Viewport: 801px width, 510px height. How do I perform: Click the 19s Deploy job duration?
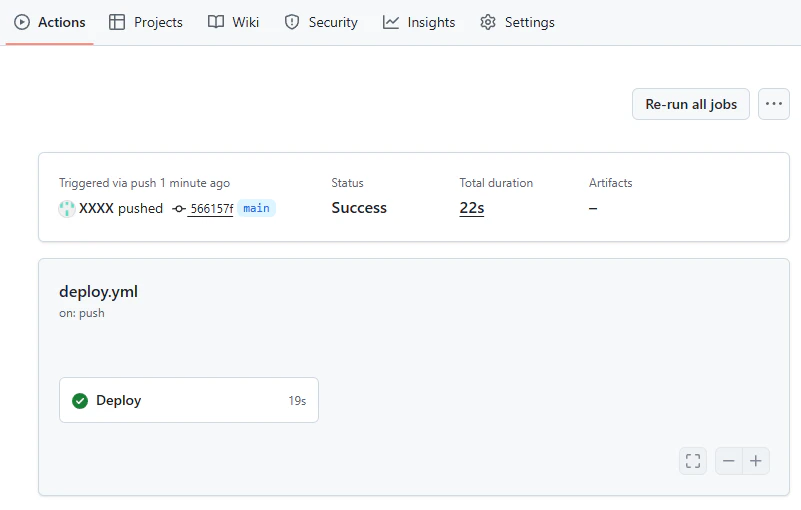pyautogui.click(x=297, y=401)
